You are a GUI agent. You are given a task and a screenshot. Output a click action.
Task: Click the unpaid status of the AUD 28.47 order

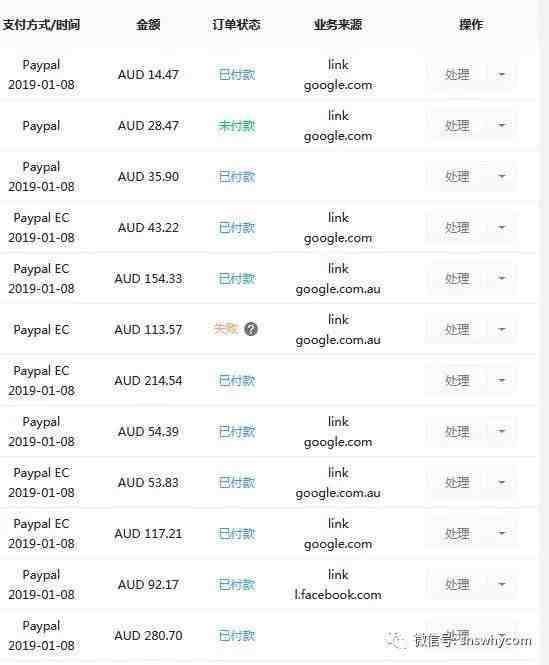[x=237, y=126]
